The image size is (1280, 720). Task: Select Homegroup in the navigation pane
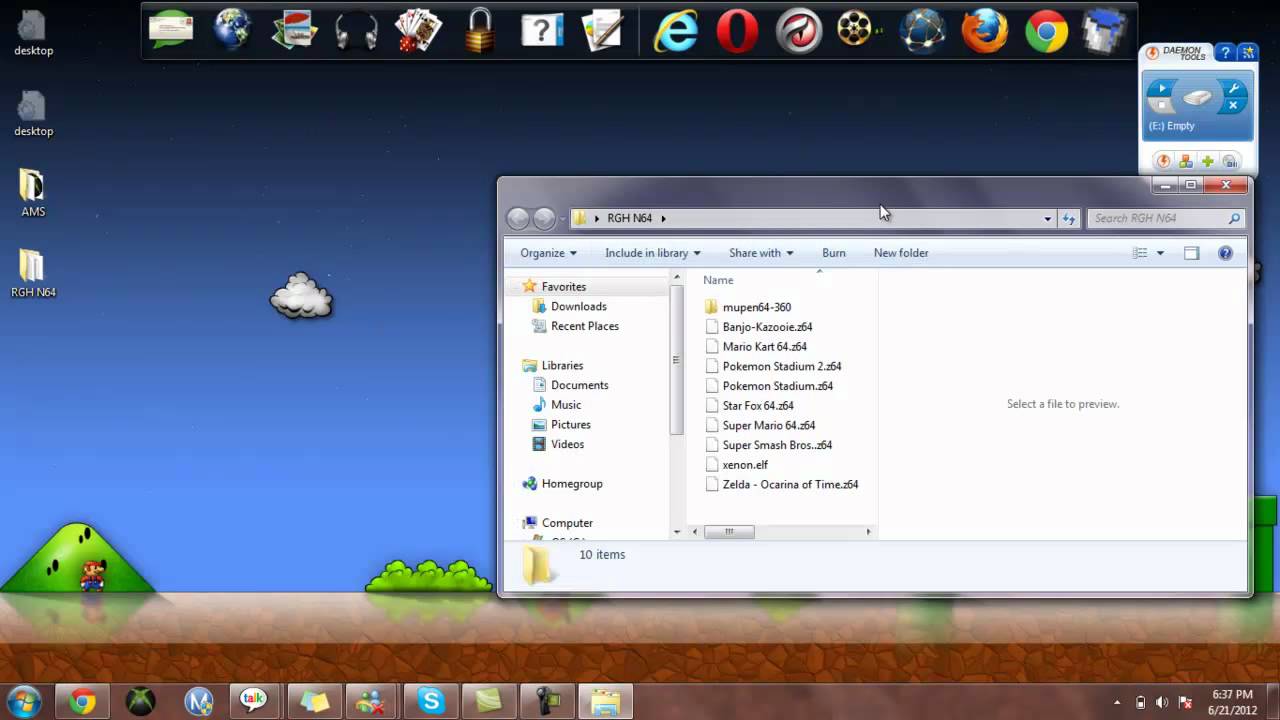click(x=572, y=484)
